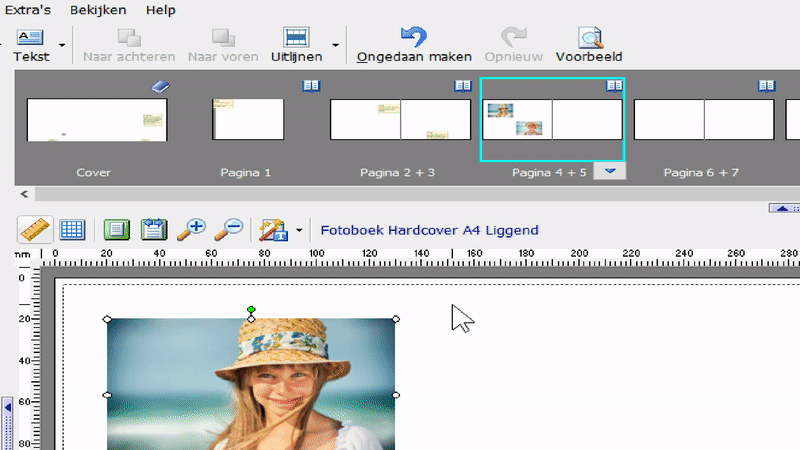Screen dimensions: 800x450
Task: Toggle the grid display button
Action: tap(72, 229)
